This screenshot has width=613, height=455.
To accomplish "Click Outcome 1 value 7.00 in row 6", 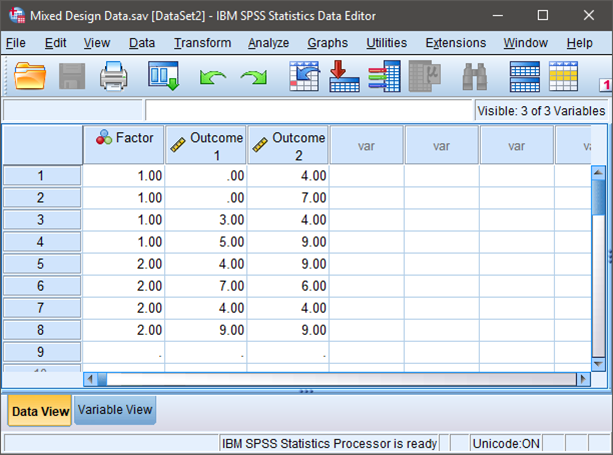I will [206, 286].
